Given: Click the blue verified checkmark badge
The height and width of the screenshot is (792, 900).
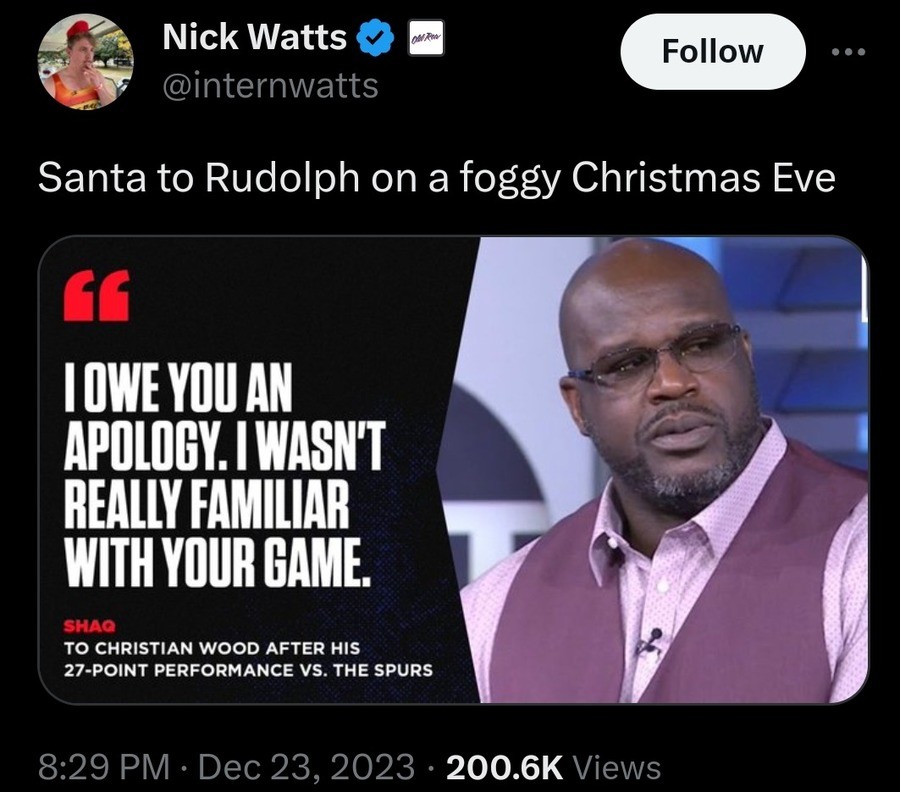Looking at the screenshot, I should click(x=375, y=37).
